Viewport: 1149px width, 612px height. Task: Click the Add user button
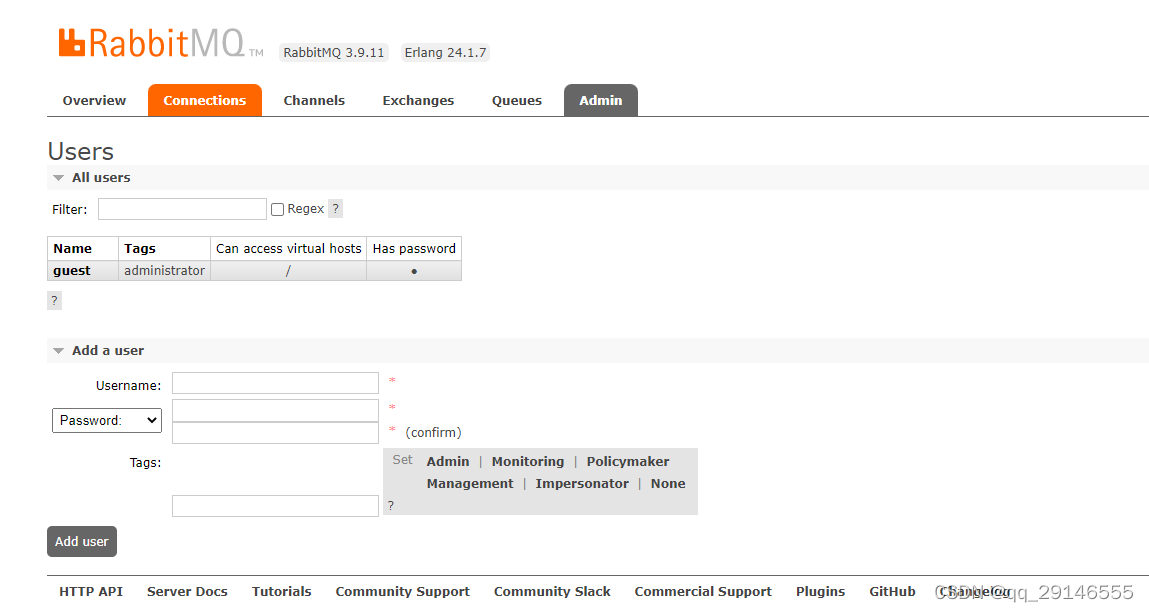coord(82,542)
